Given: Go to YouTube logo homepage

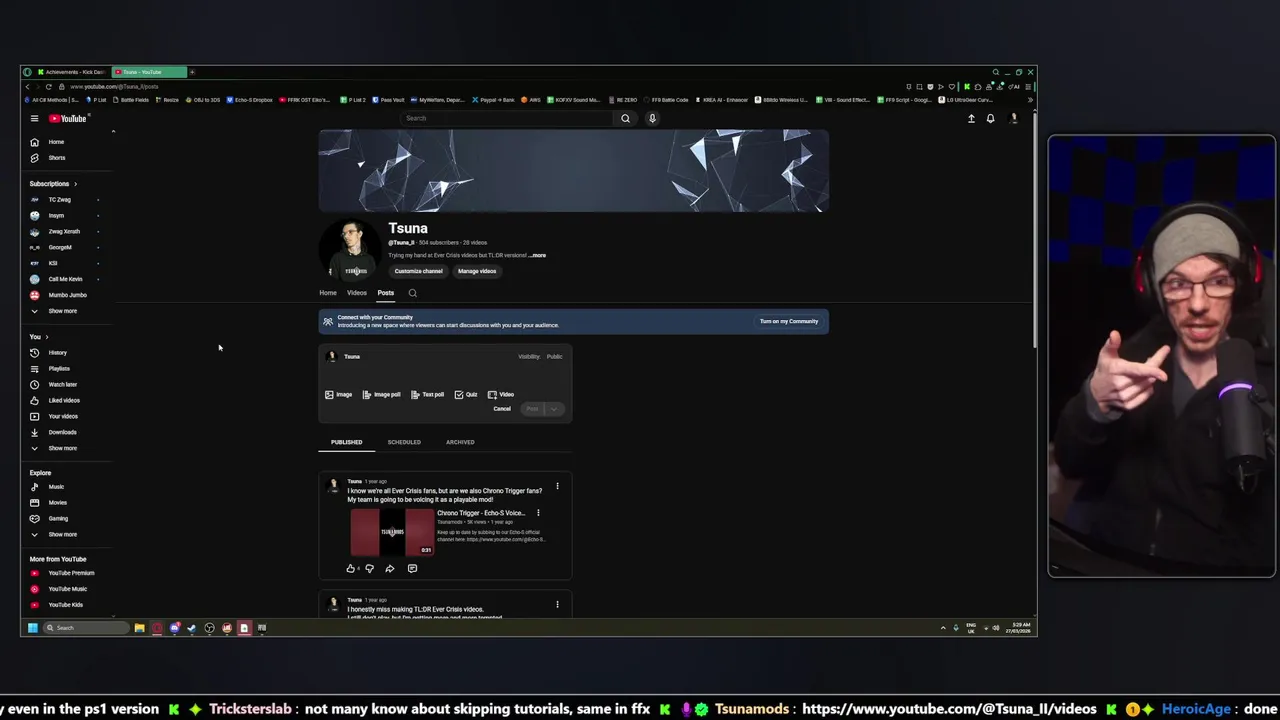Looking at the screenshot, I should (68, 119).
